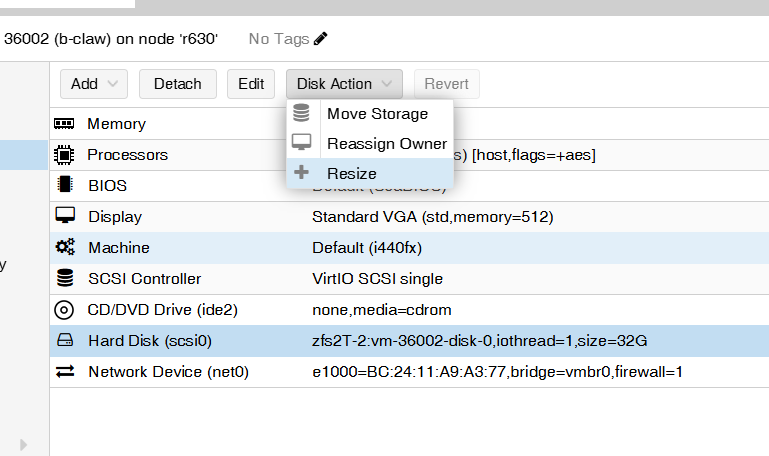769x456 pixels.
Task: Select the SCSI Controller row value
Action: click(377, 279)
